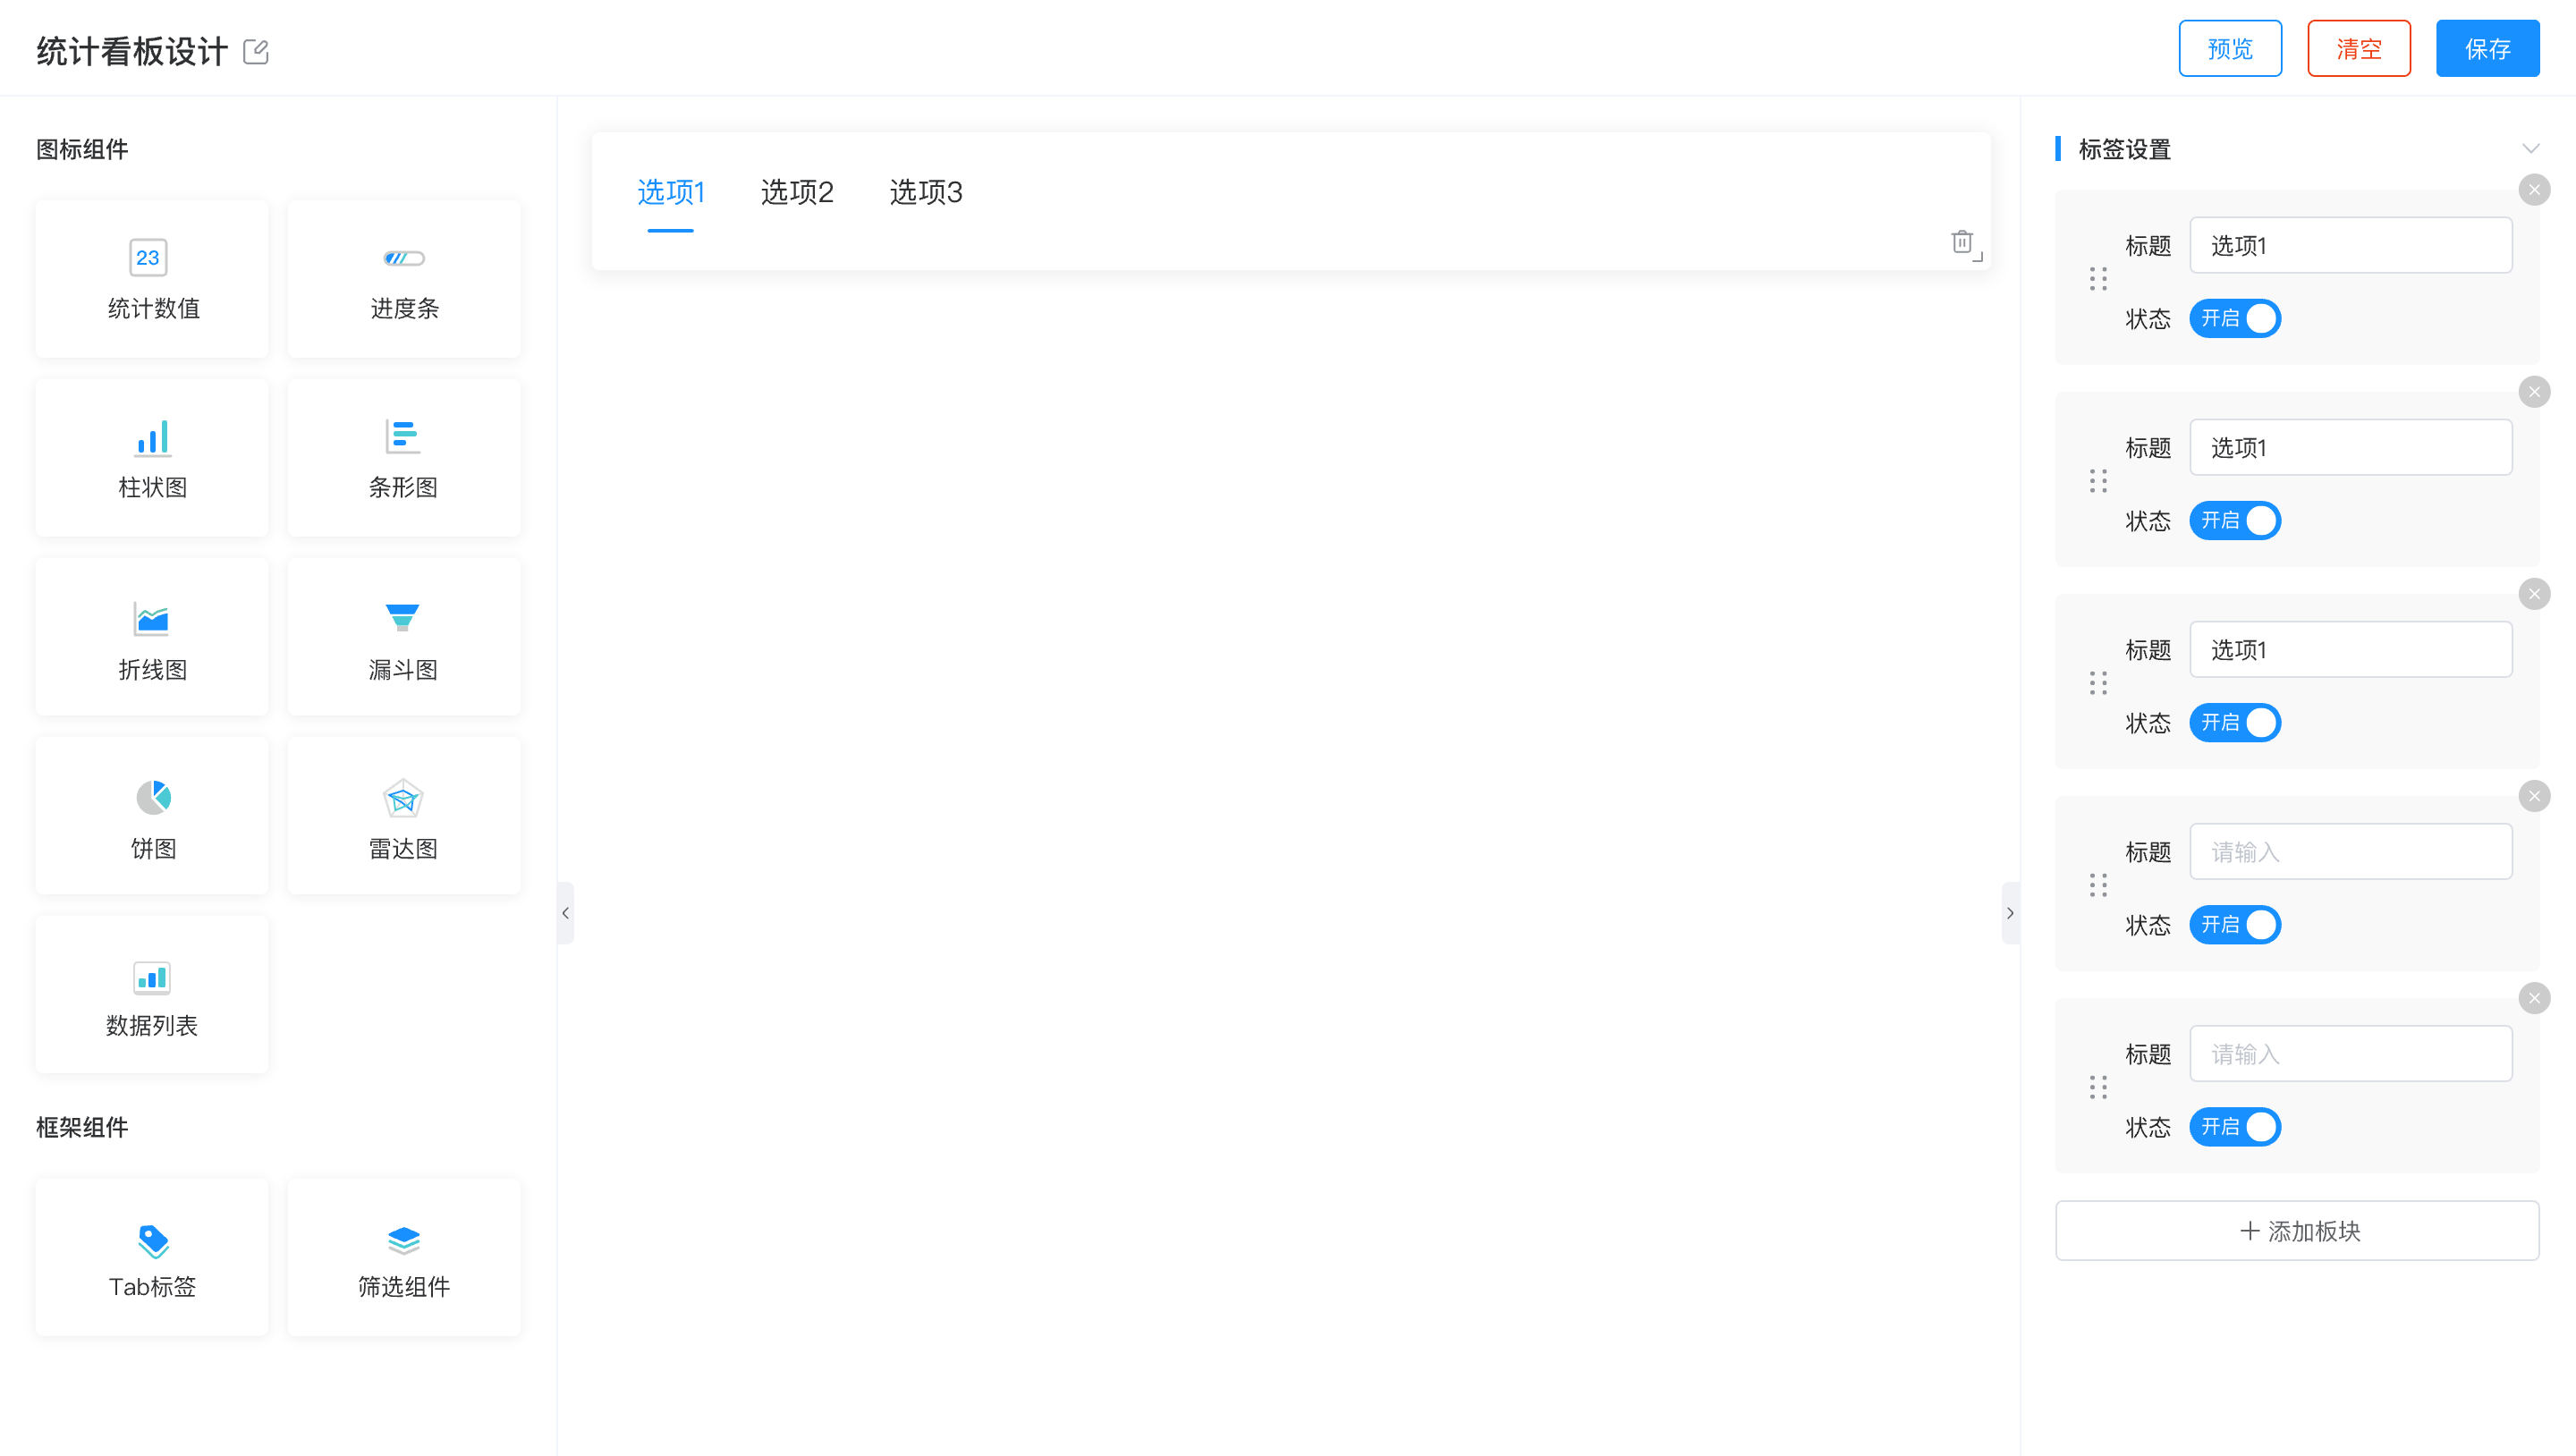Type in the empty 标题 input field
This screenshot has height=1456, width=2576.
click(2351, 851)
